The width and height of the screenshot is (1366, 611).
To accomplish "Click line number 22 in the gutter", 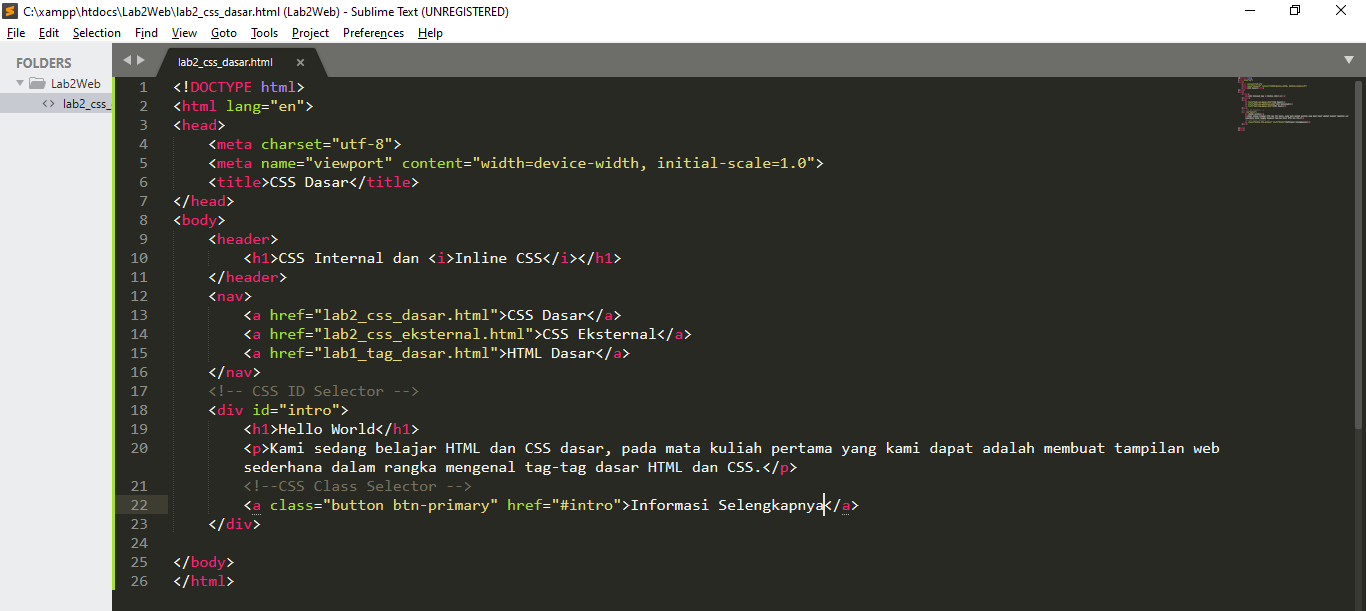I will coord(138,505).
